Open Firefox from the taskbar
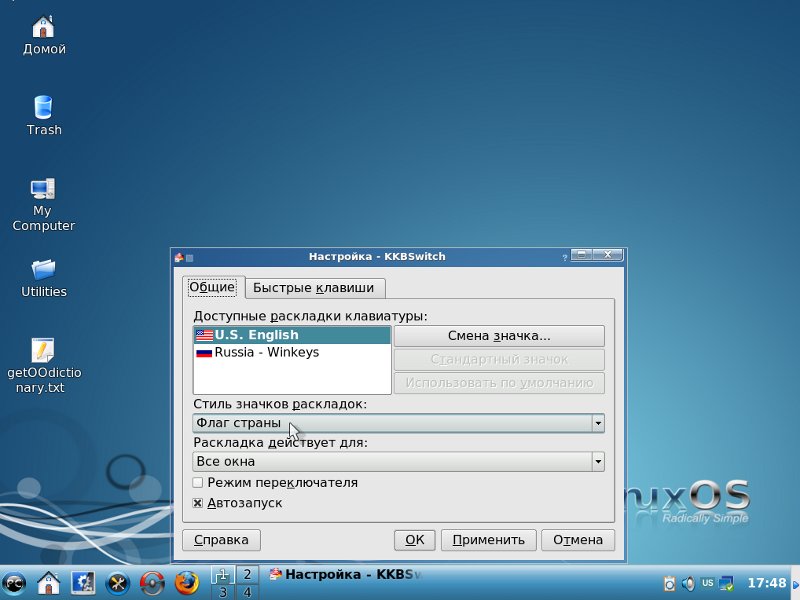This screenshot has width=800, height=600. 186,582
